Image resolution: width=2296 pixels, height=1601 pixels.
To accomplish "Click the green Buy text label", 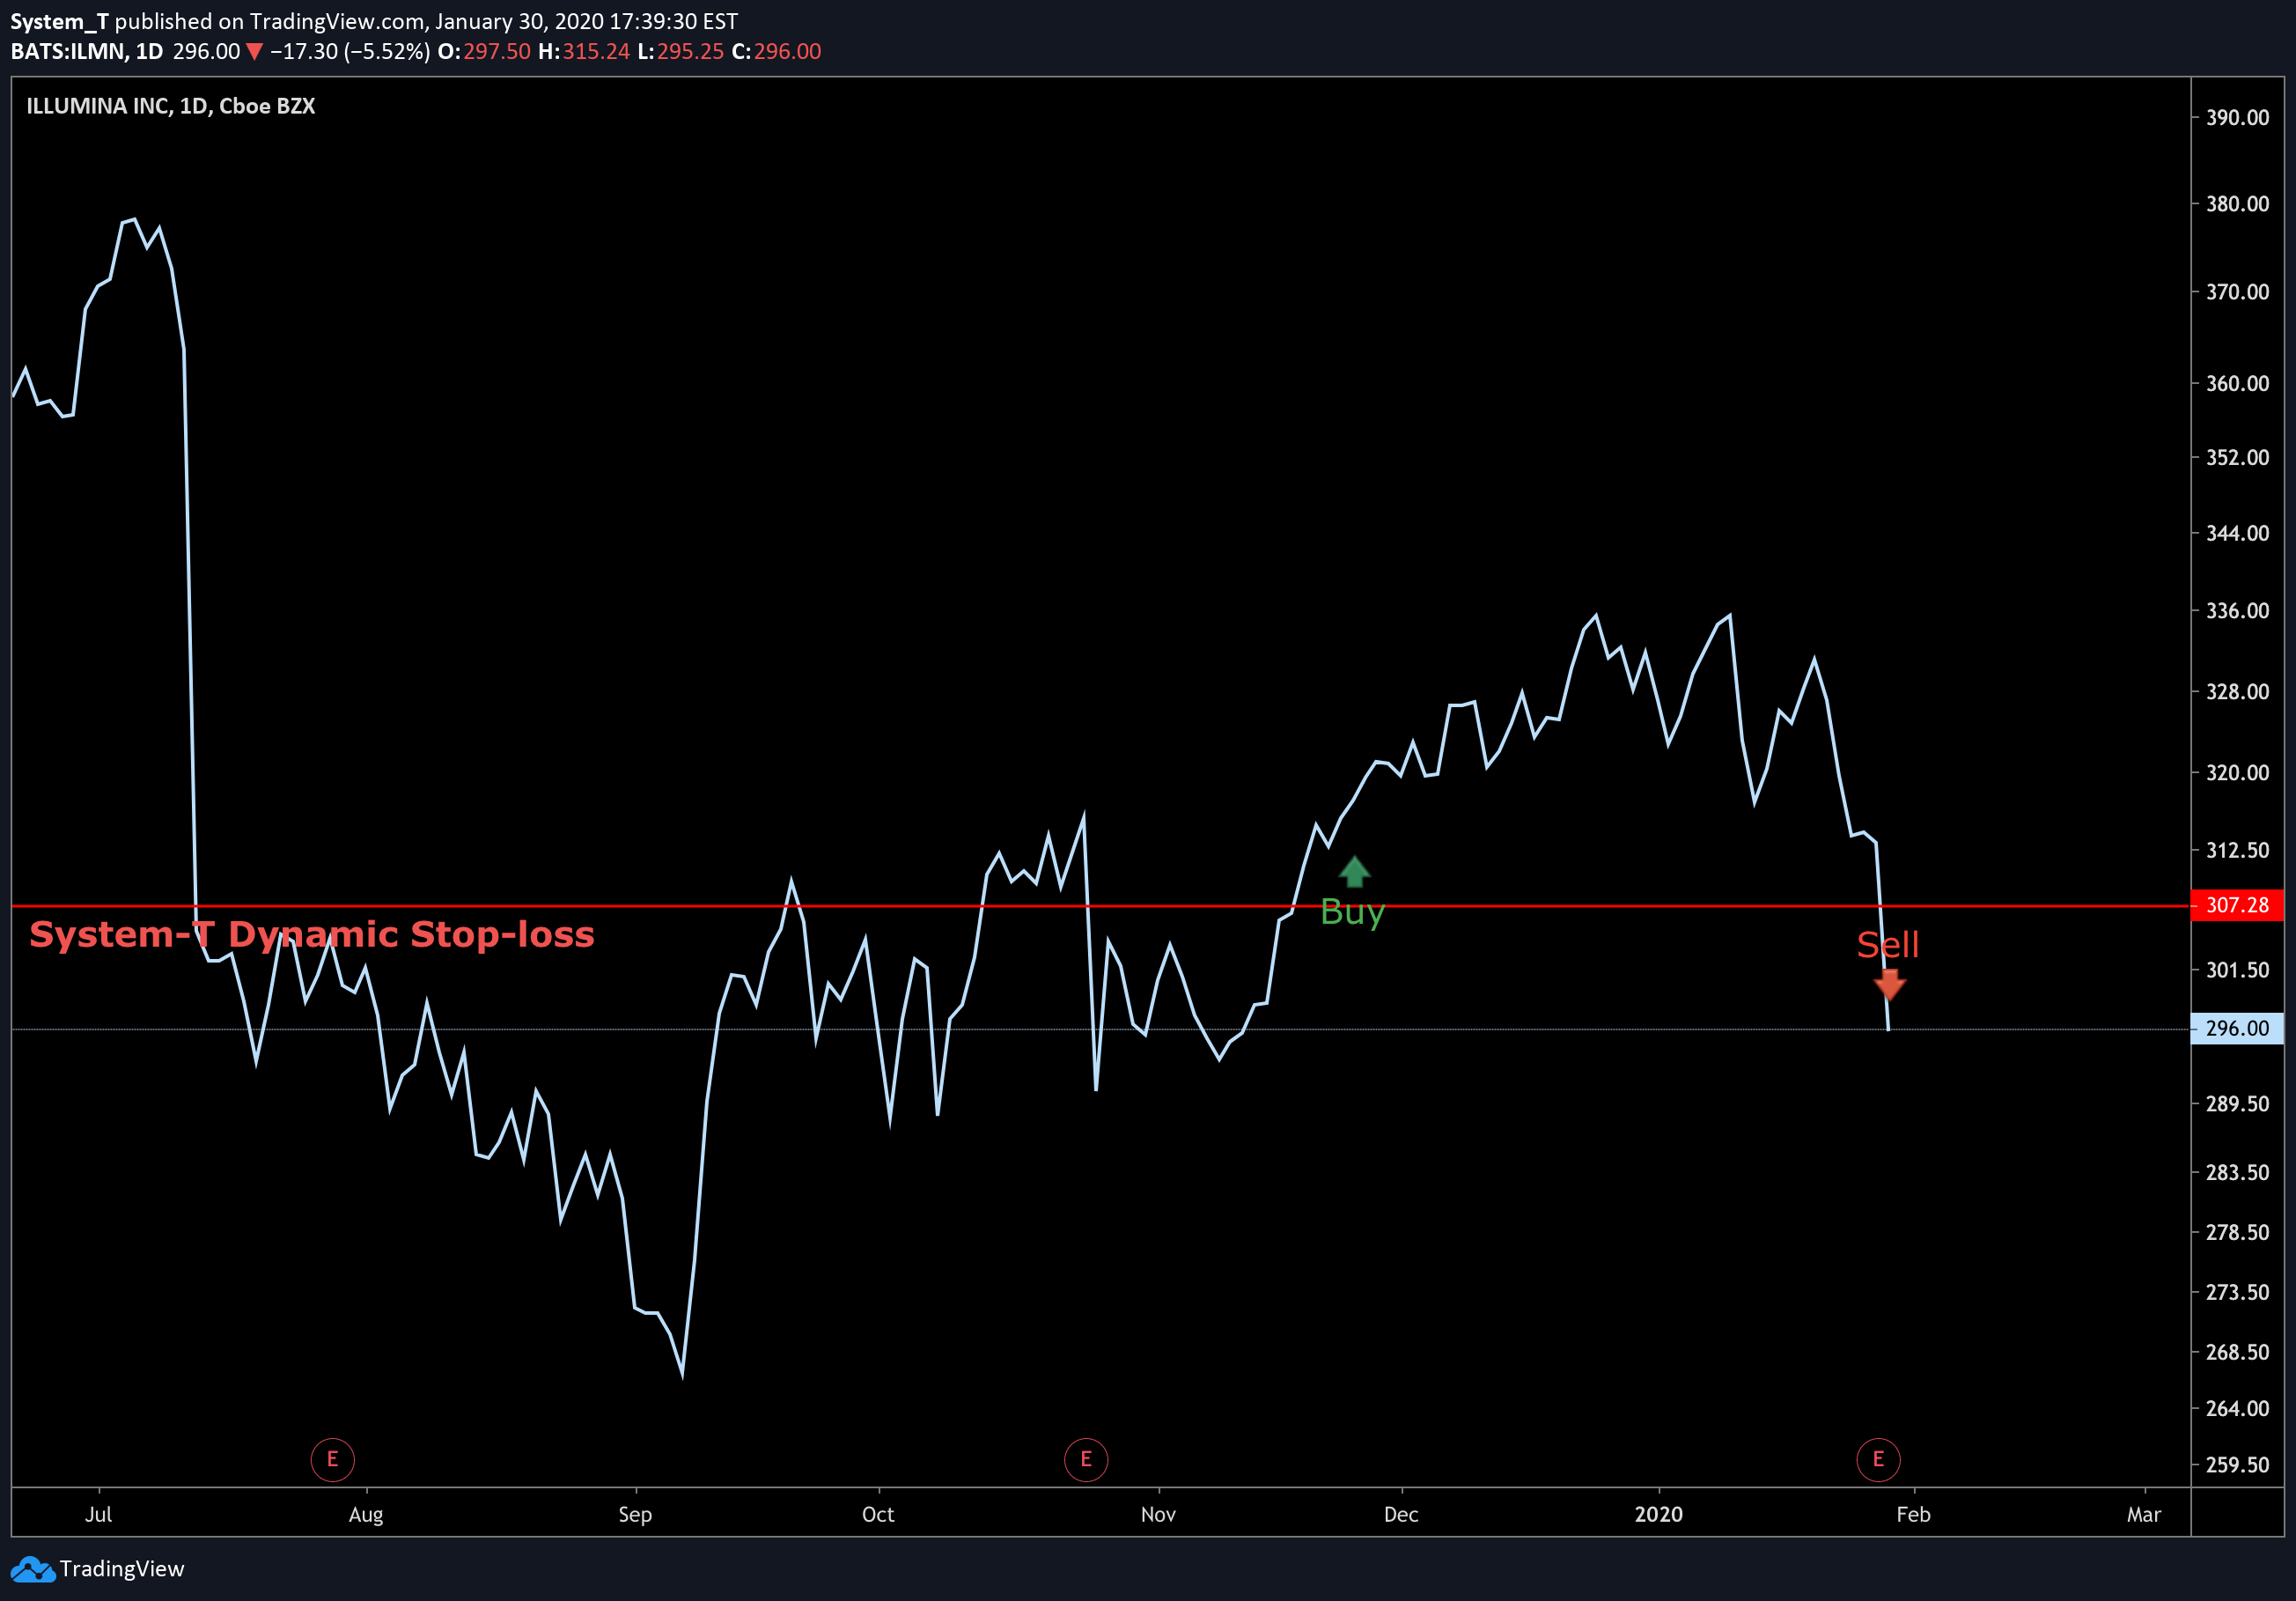I will tap(1352, 913).
